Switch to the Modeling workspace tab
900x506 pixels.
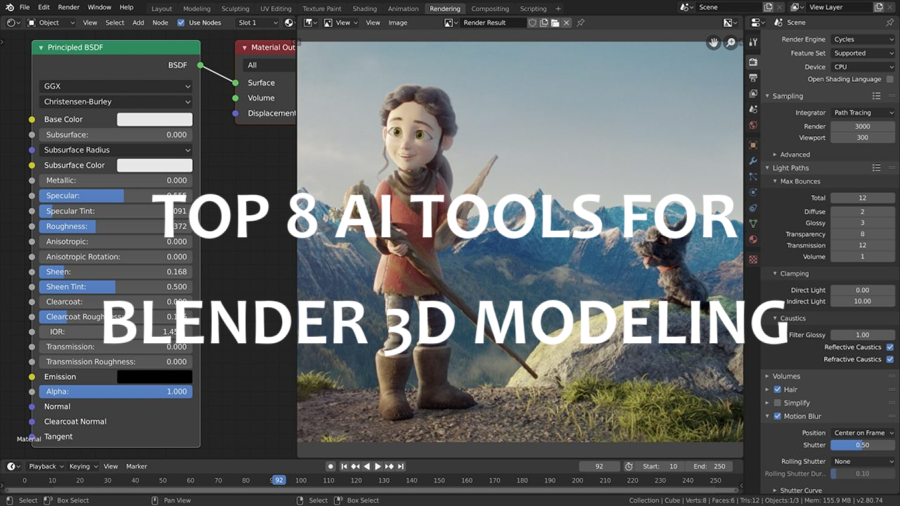pos(196,9)
